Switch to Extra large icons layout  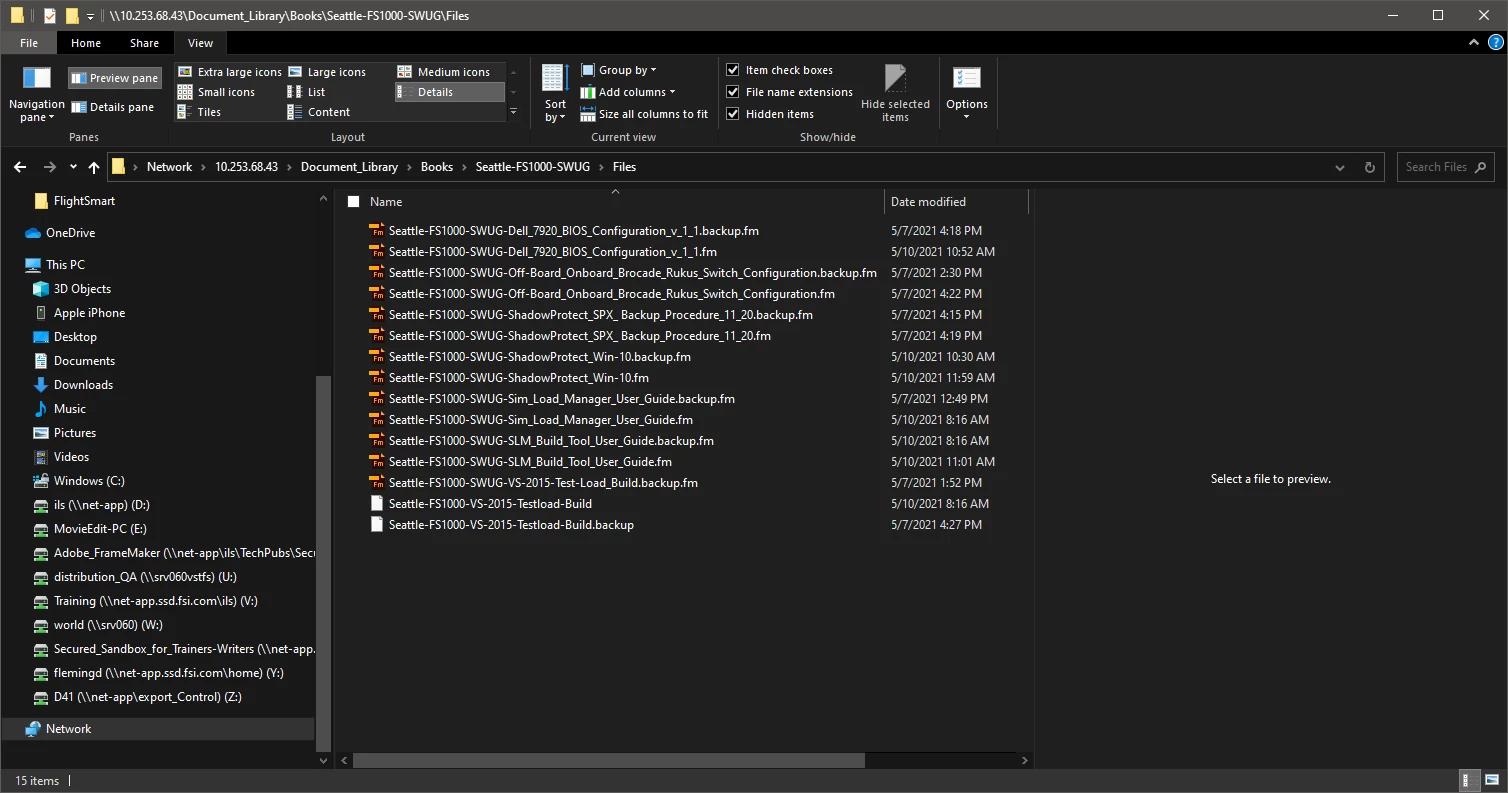click(230, 72)
